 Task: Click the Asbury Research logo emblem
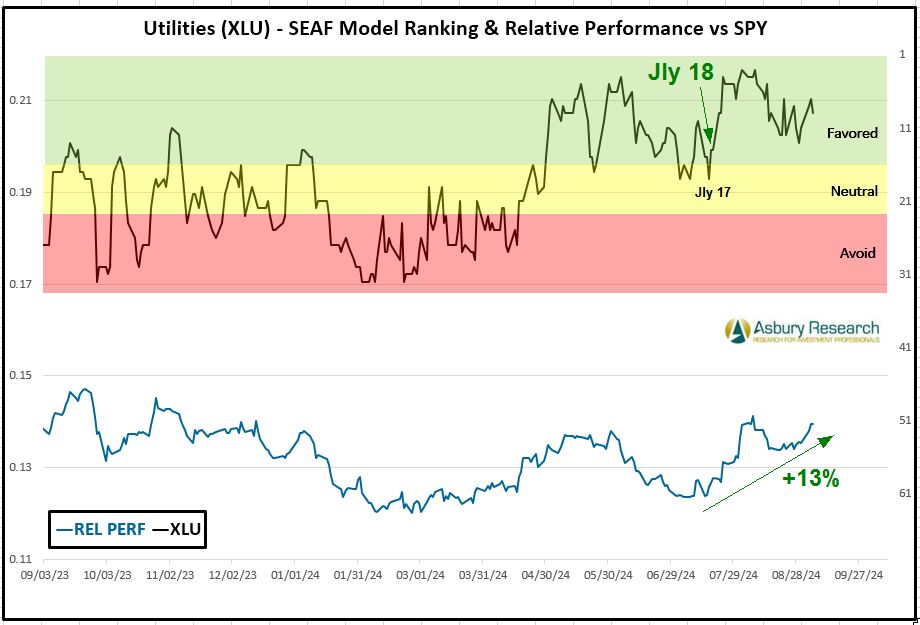click(737, 331)
